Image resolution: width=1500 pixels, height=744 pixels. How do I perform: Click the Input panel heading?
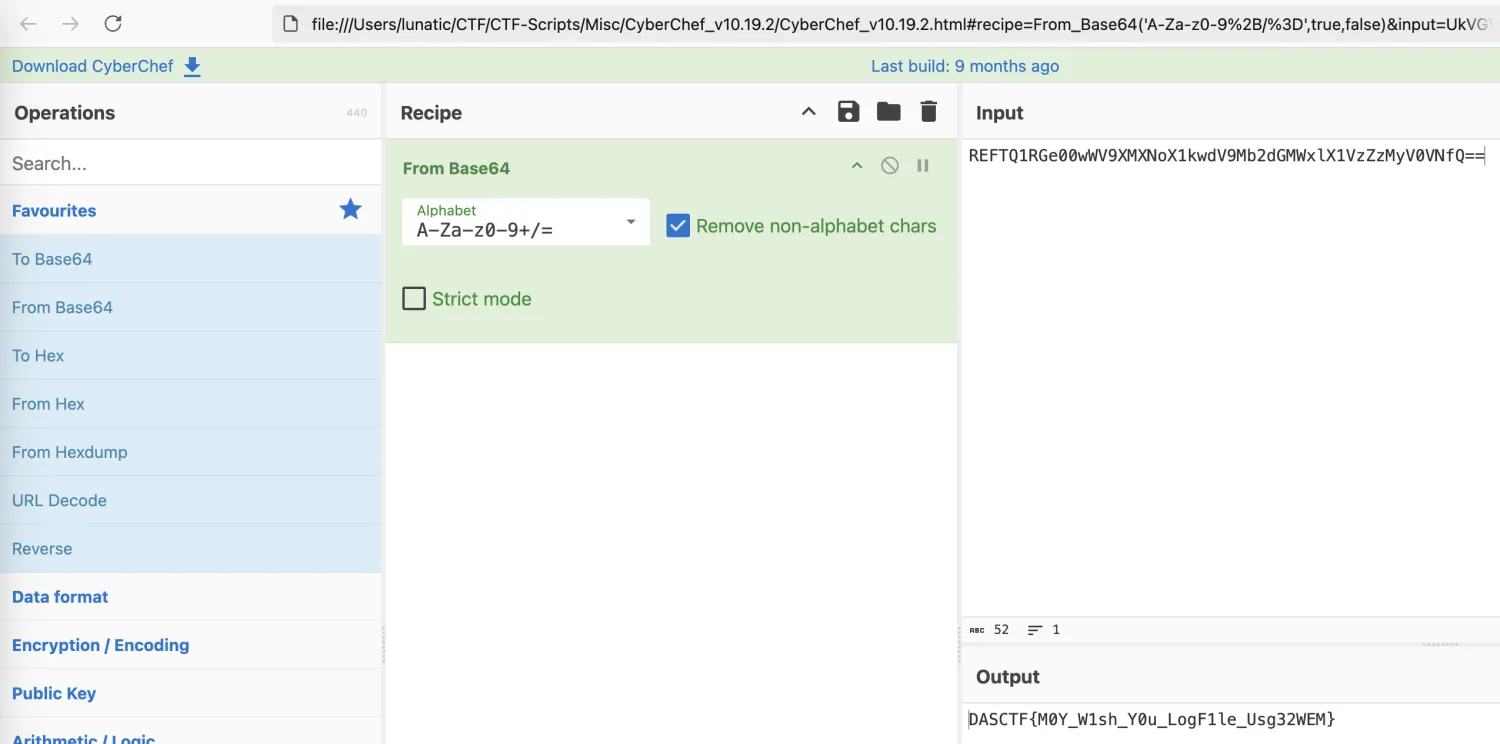[x=1000, y=113]
